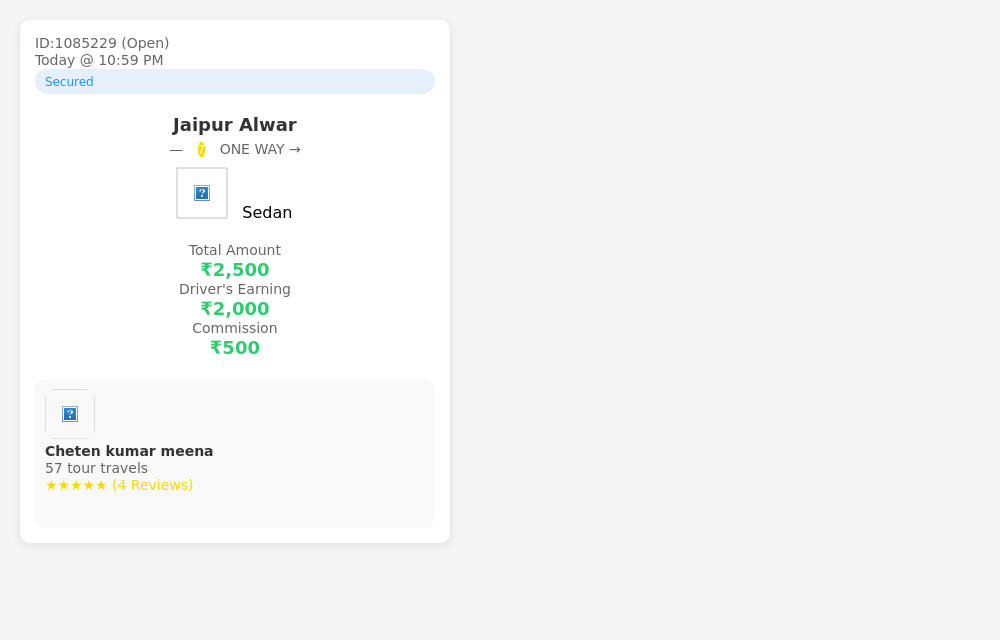The image size is (1000, 640).
Task: Click the ₹500 commission value
Action: click(x=235, y=347)
